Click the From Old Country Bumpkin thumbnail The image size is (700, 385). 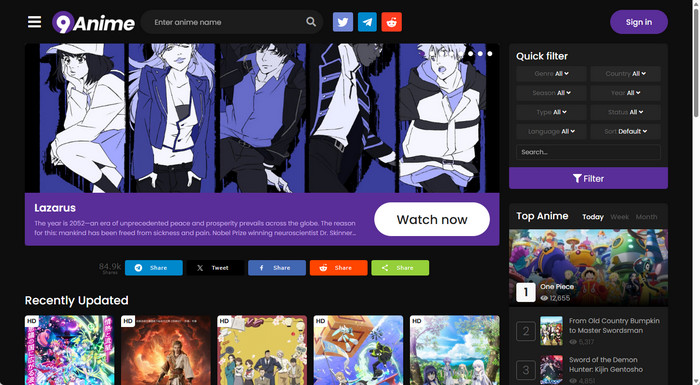[551, 331]
